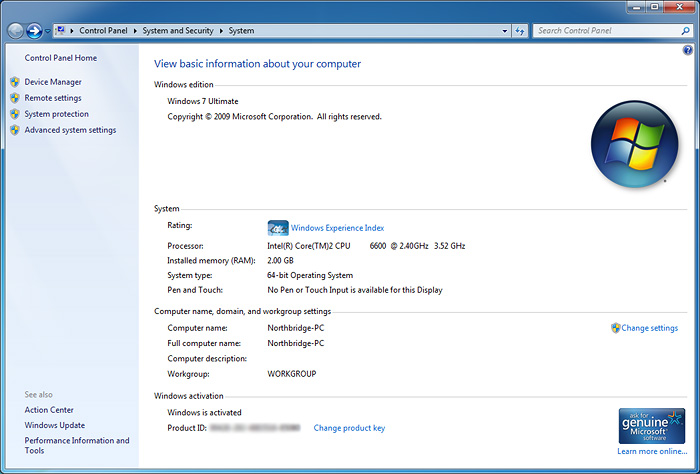Expand arrow after Control Panel breadcrumb

[x=135, y=31]
